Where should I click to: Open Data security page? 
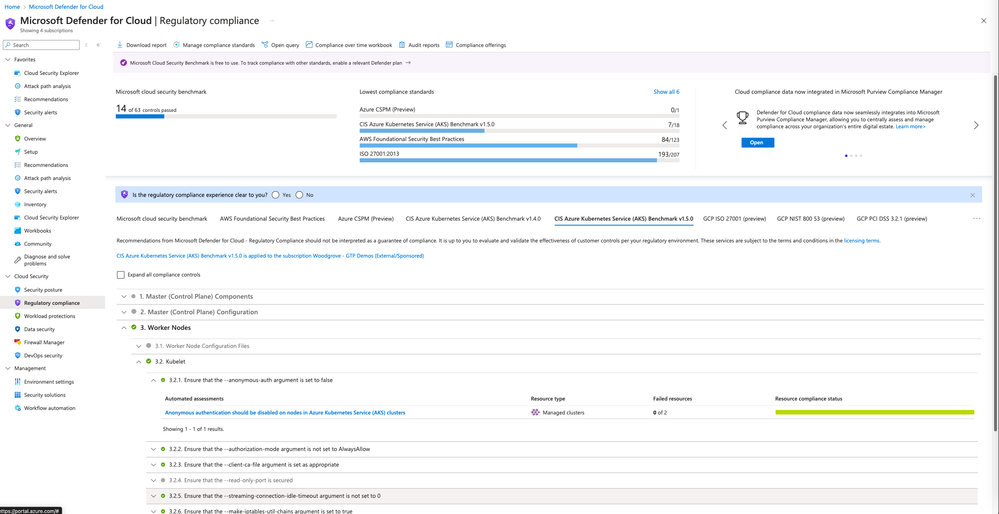coord(39,329)
